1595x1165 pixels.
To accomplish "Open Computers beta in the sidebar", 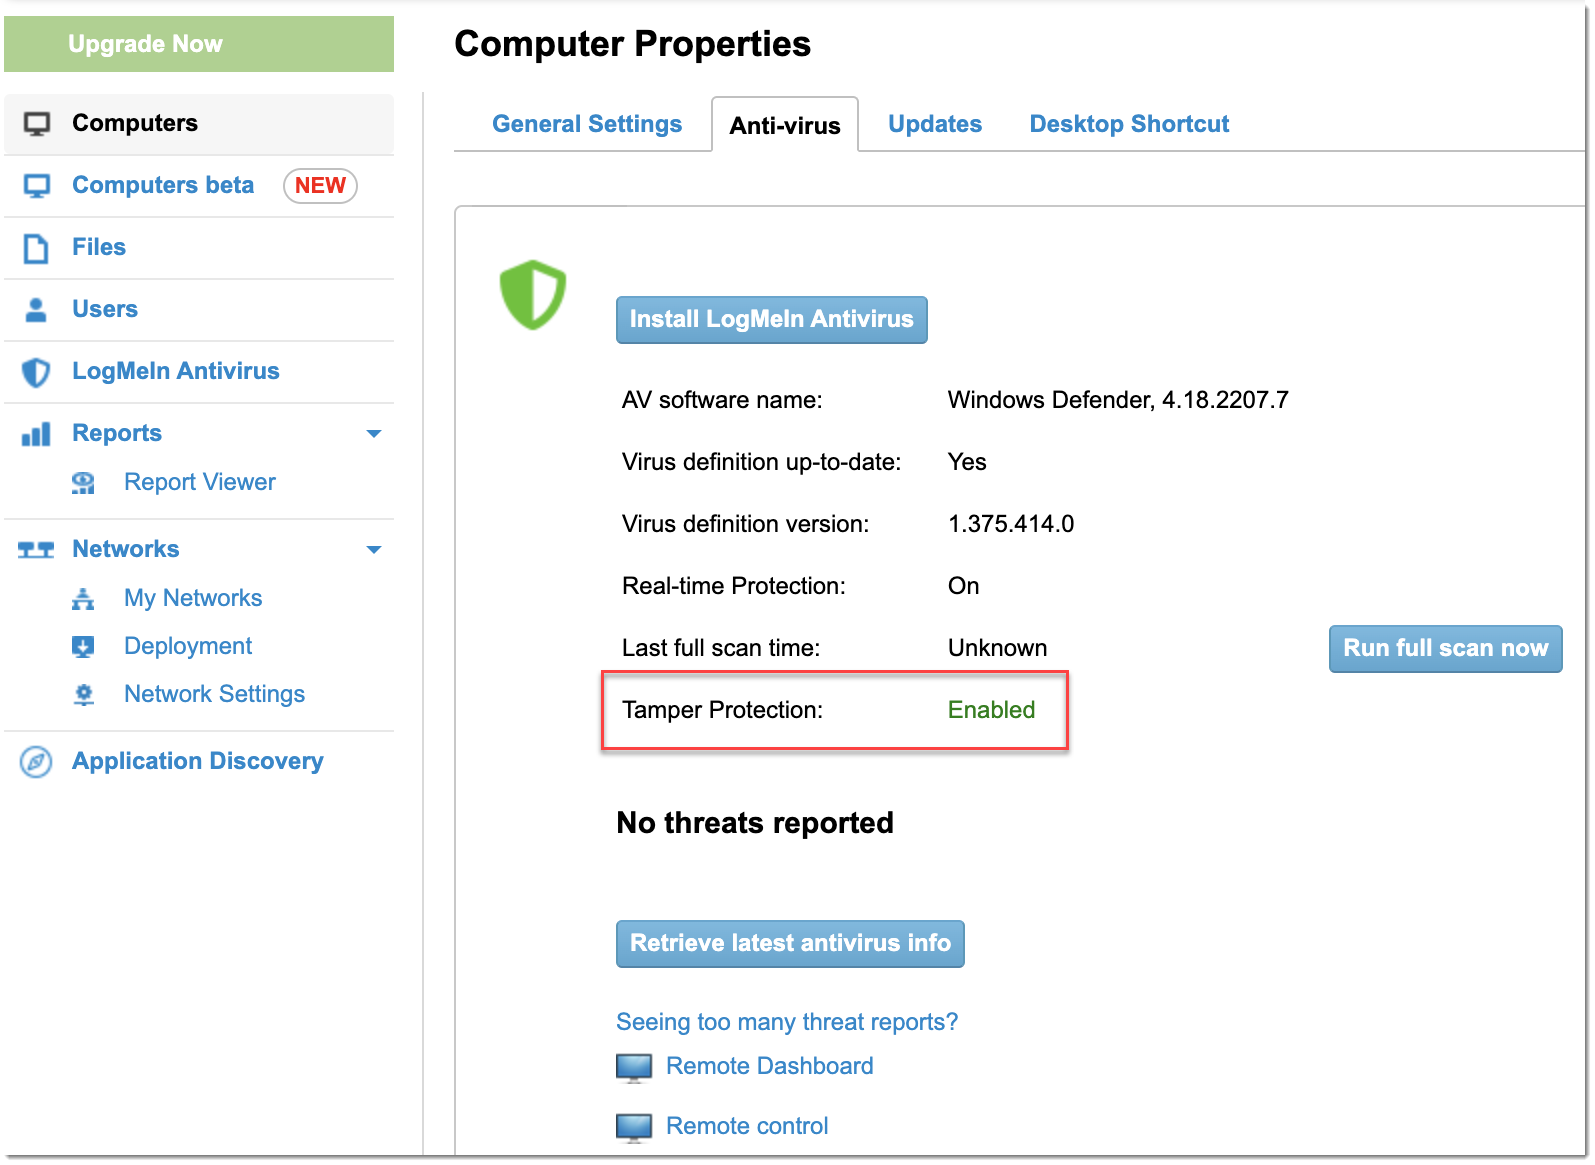I will coord(163,185).
